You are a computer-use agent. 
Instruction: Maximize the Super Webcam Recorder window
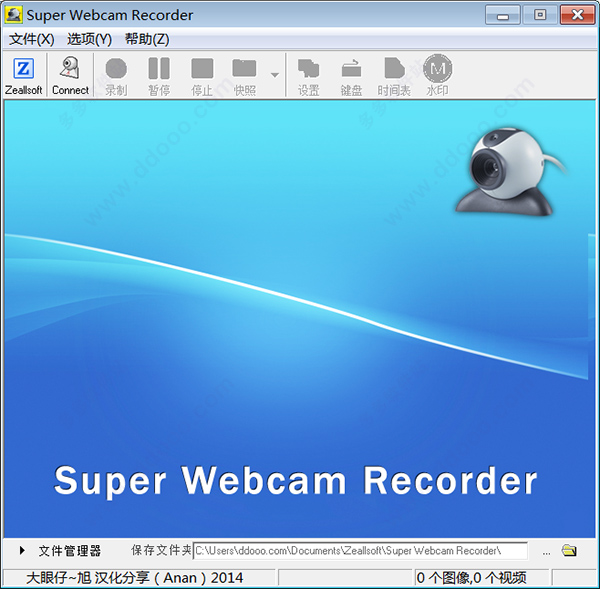coord(540,15)
